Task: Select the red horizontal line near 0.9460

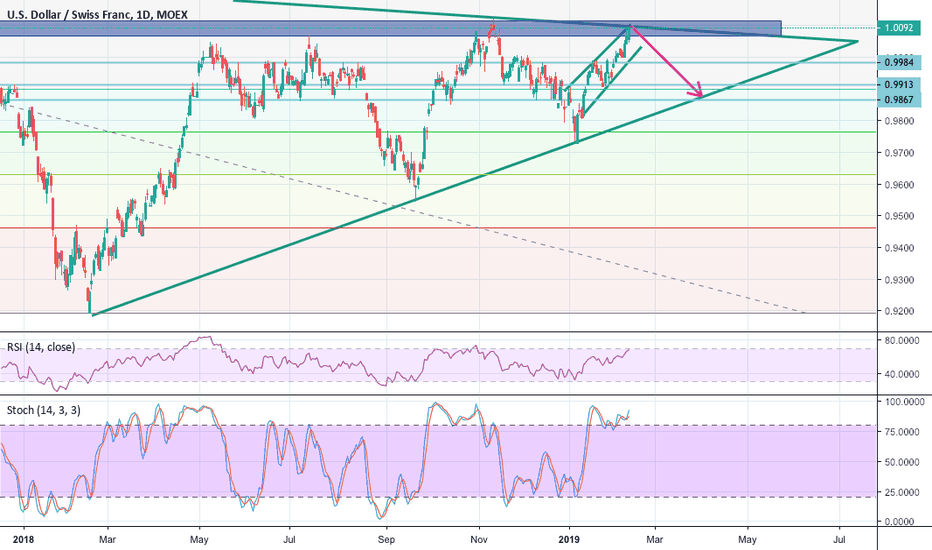Action: tap(438, 228)
